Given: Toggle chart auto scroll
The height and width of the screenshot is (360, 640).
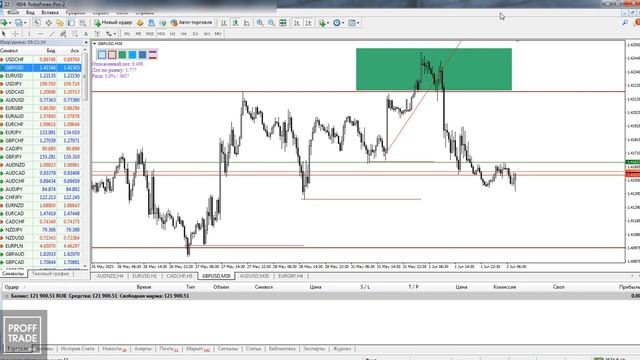Looking at the screenshot, I should pyautogui.click(x=297, y=23).
